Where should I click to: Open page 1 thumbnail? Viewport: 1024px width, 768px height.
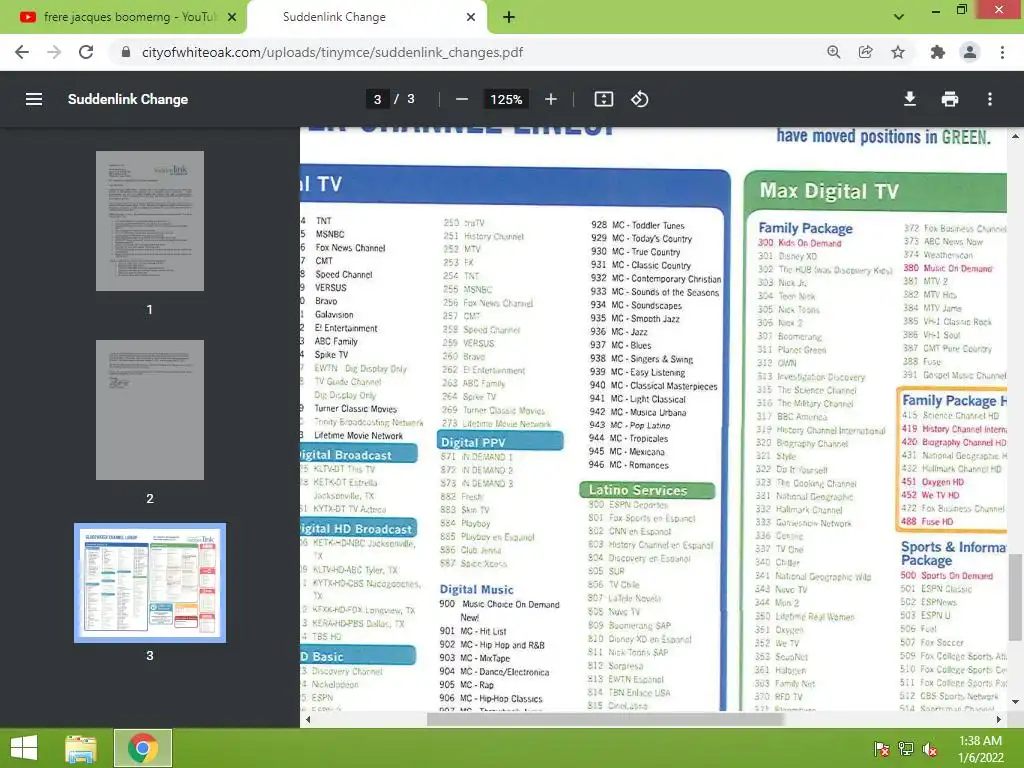150,221
